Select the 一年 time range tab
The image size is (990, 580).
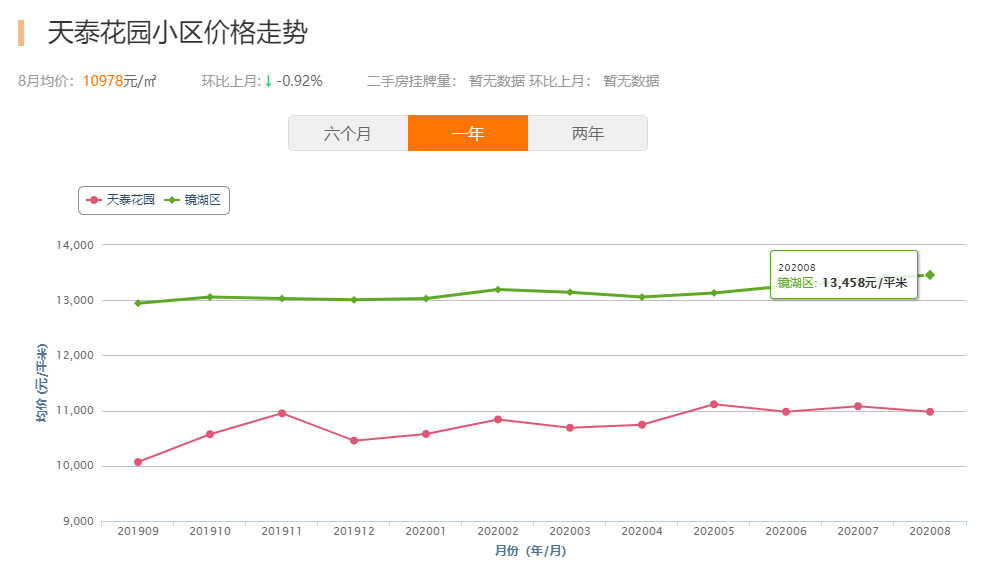coord(468,133)
